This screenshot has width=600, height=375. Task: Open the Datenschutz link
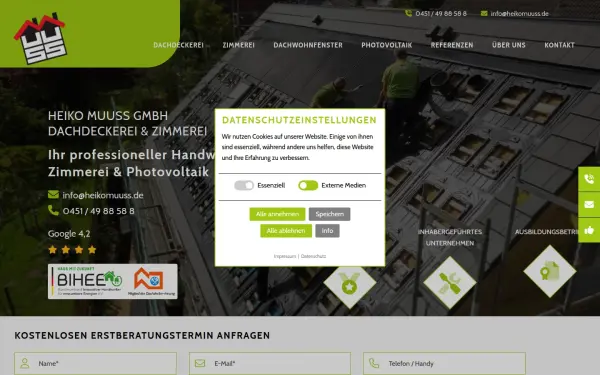pos(313,256)
